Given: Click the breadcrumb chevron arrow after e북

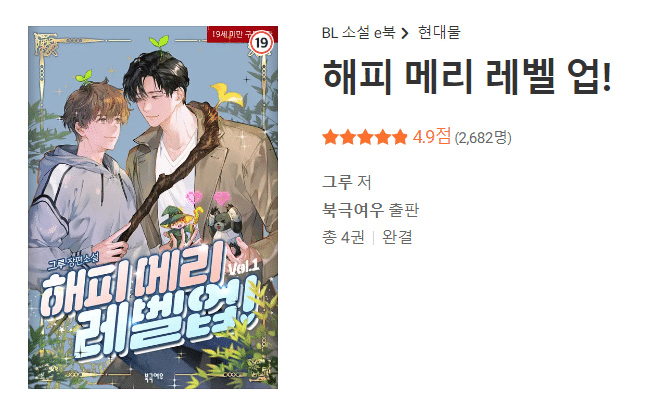Looking at the screenshot, I should point(405,33).
